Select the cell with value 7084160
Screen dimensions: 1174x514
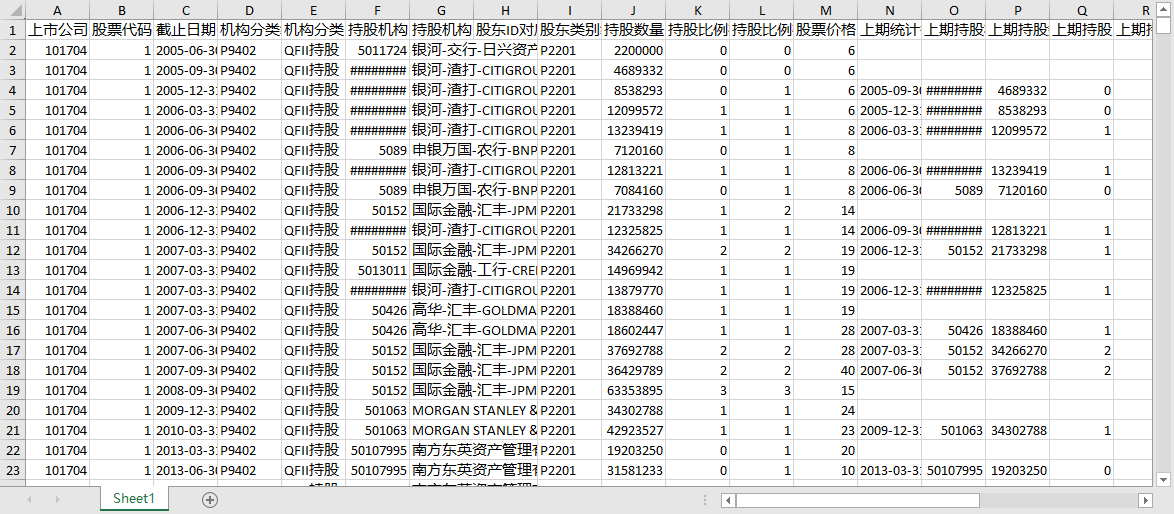click(x=633, y=190)
